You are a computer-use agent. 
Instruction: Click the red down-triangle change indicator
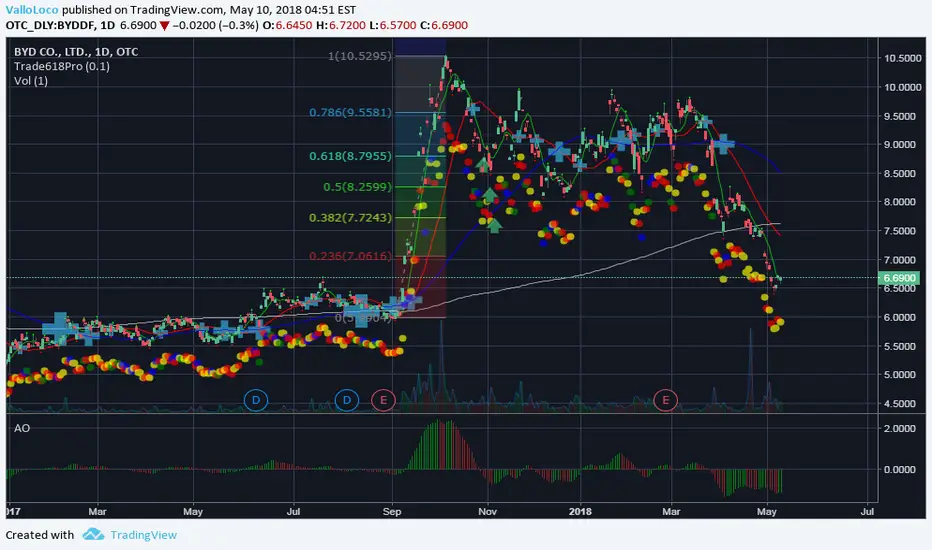coord(164,26)
